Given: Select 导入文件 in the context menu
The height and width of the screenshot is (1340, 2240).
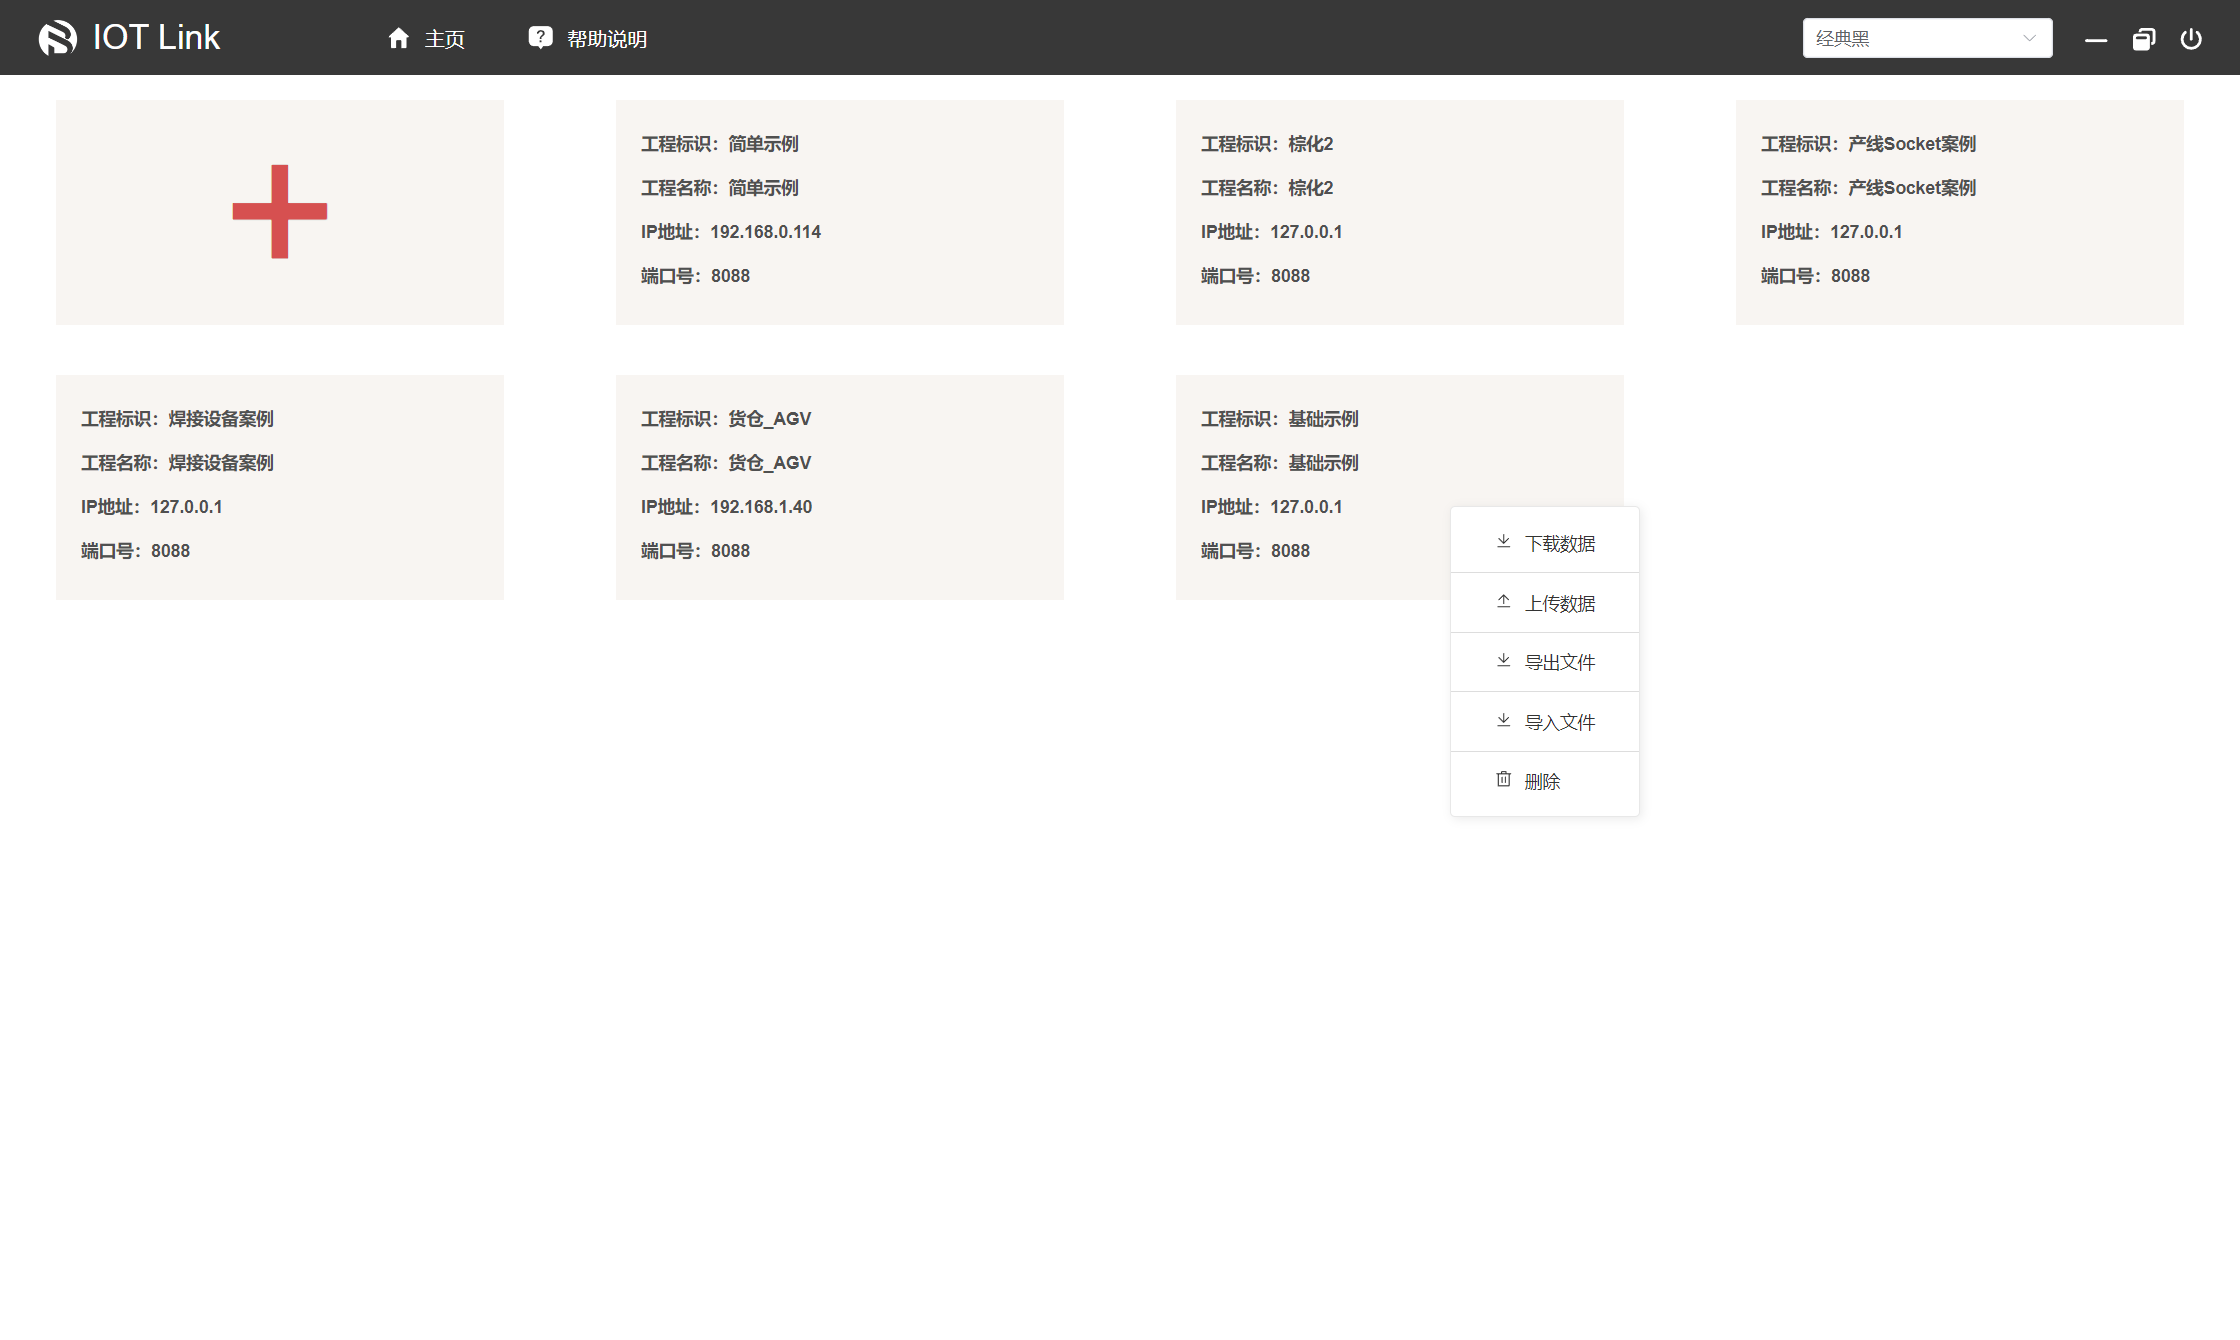Looking at the screenshot, I should click(x=1545, y=722).
